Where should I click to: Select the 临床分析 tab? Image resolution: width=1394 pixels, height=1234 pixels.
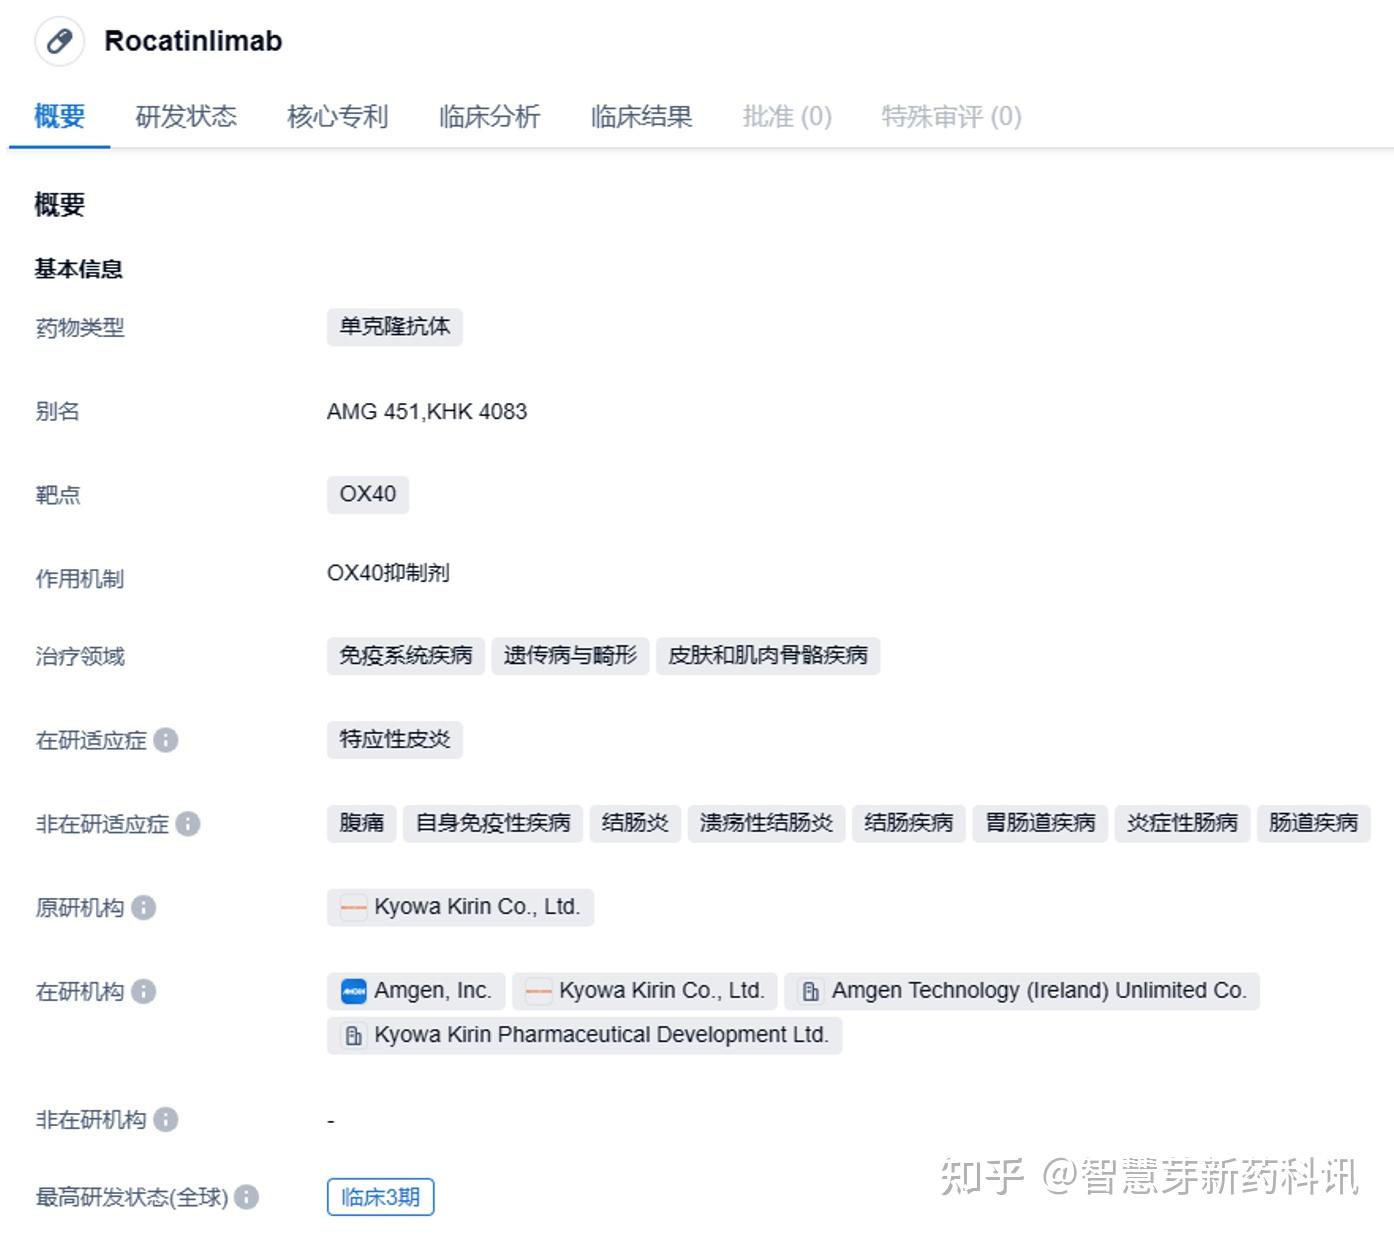pyautogui.click(x=488, y=116)
